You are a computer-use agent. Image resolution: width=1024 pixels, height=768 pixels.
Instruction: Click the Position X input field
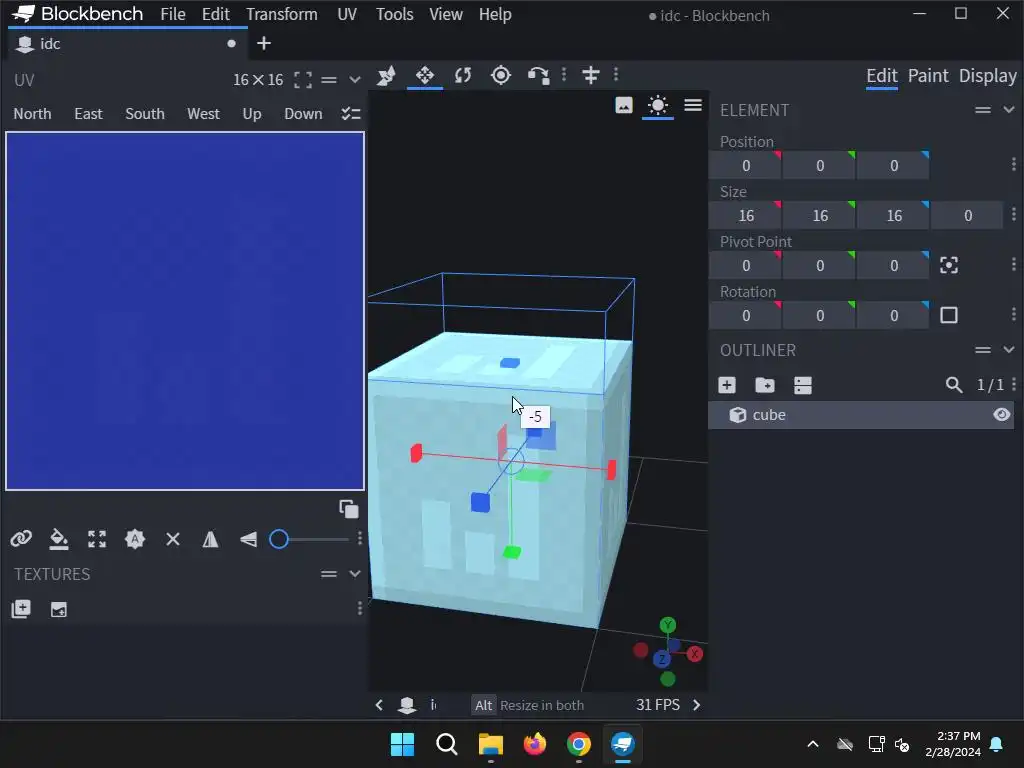point(745,165)
